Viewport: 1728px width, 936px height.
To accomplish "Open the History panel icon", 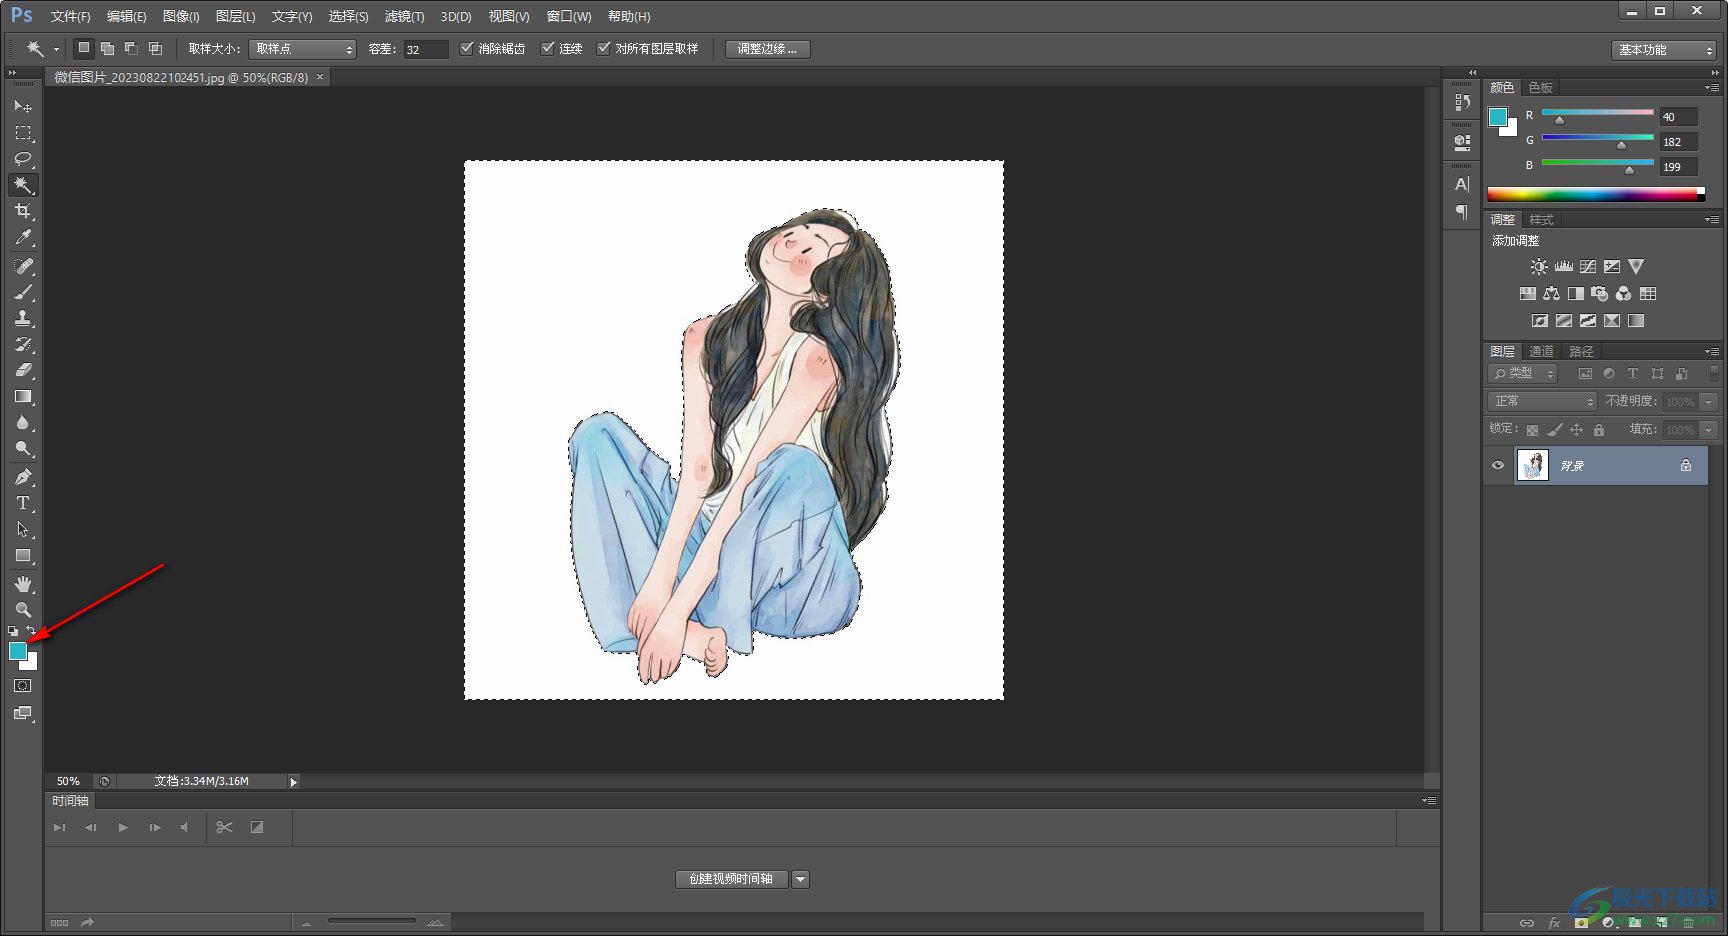I will coord(1462,102).
